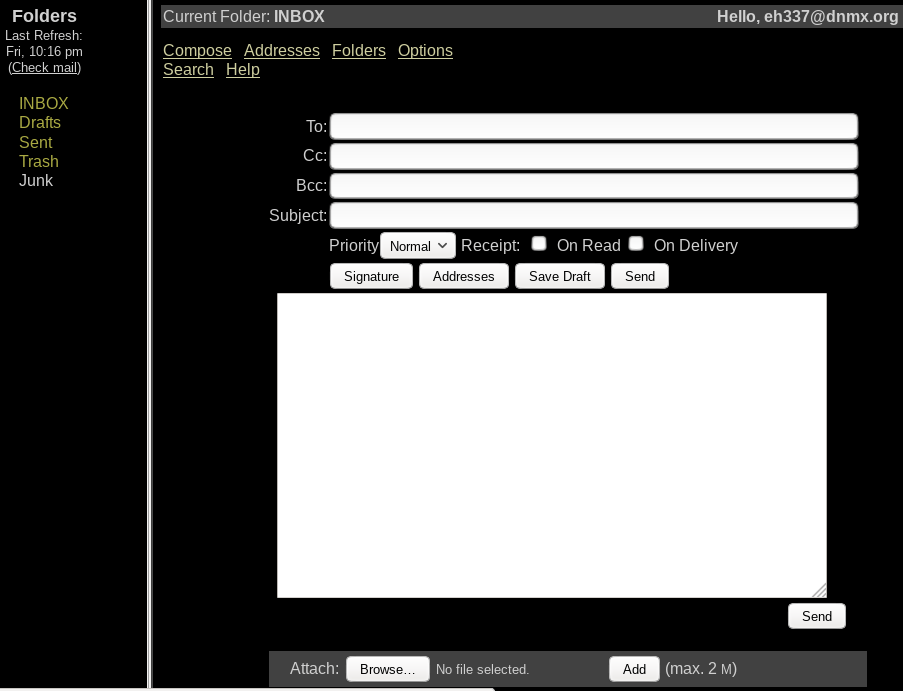
Task: Click the Send button below message body
Action: pyautogui.click(x=816, y=616)
